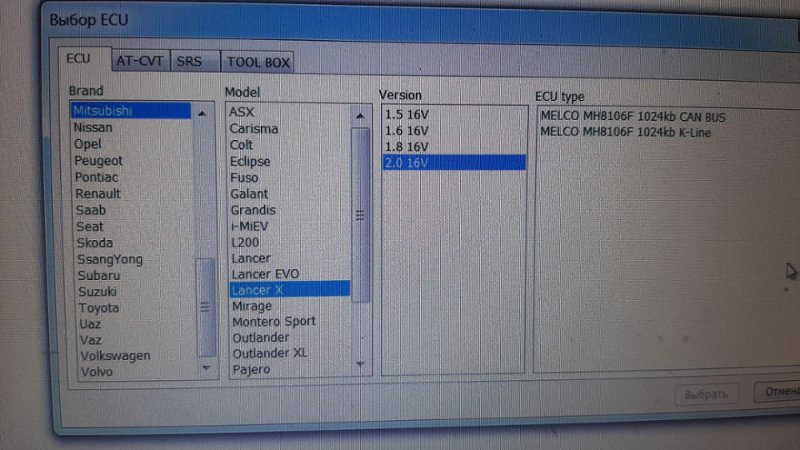Select Mitsubishi in Brand list
The height and width of the screenshot is (450, 800).
131,111
